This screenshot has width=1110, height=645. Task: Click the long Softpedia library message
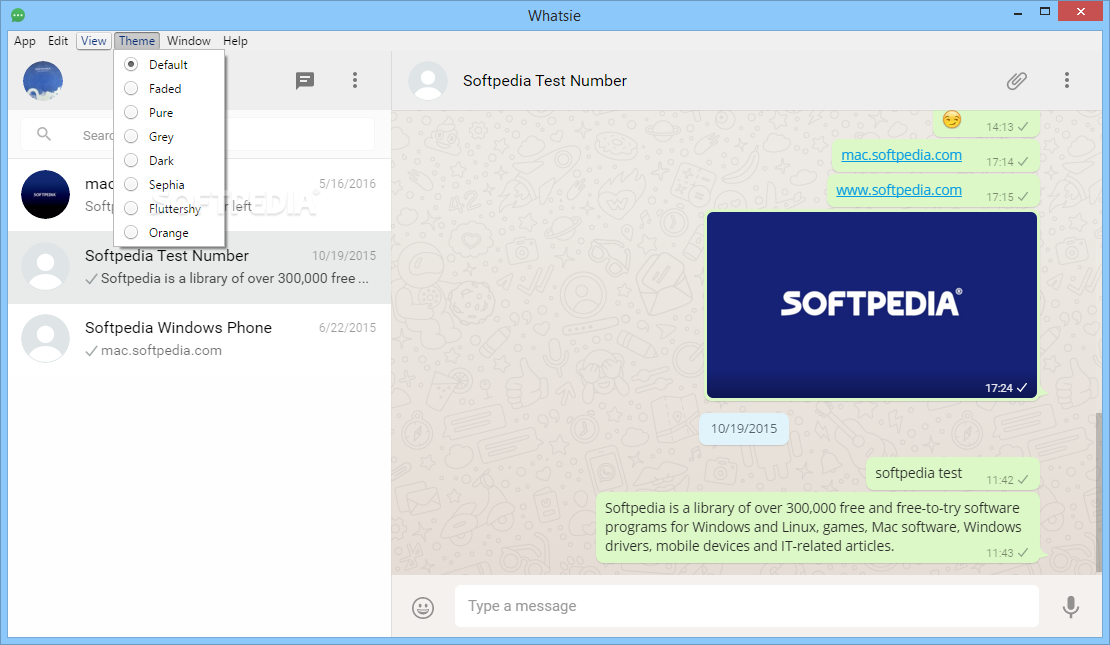(x=817, y=527)
